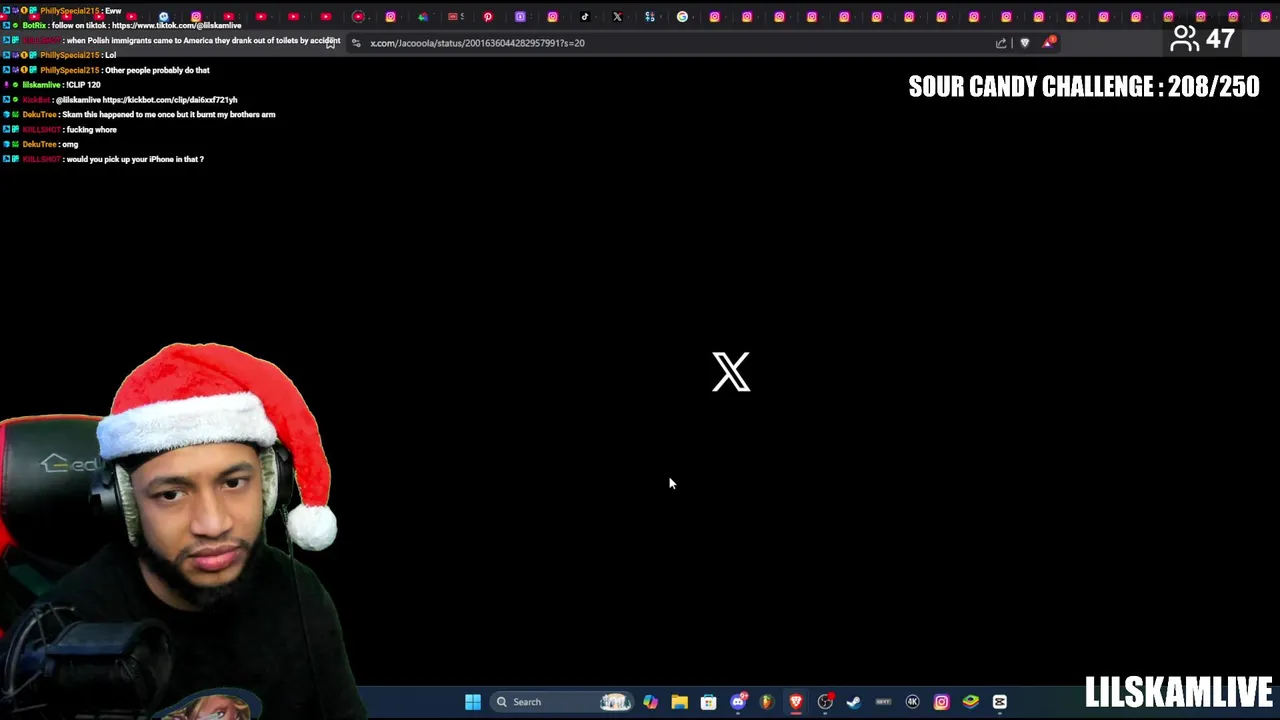The width and height of the screenshot is (1280, 720).
Task: Open the kickbot.com clip link in chat
Action: (170, 100)
